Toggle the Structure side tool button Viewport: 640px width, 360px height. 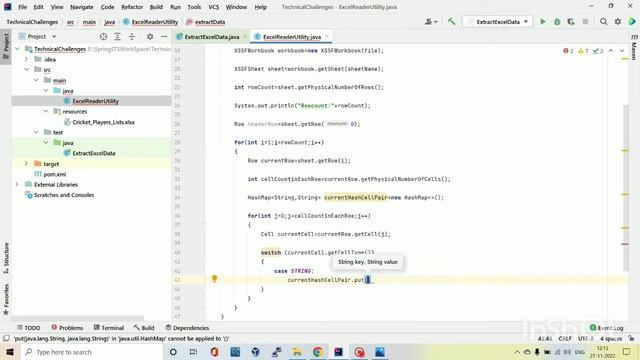point(6,258)
